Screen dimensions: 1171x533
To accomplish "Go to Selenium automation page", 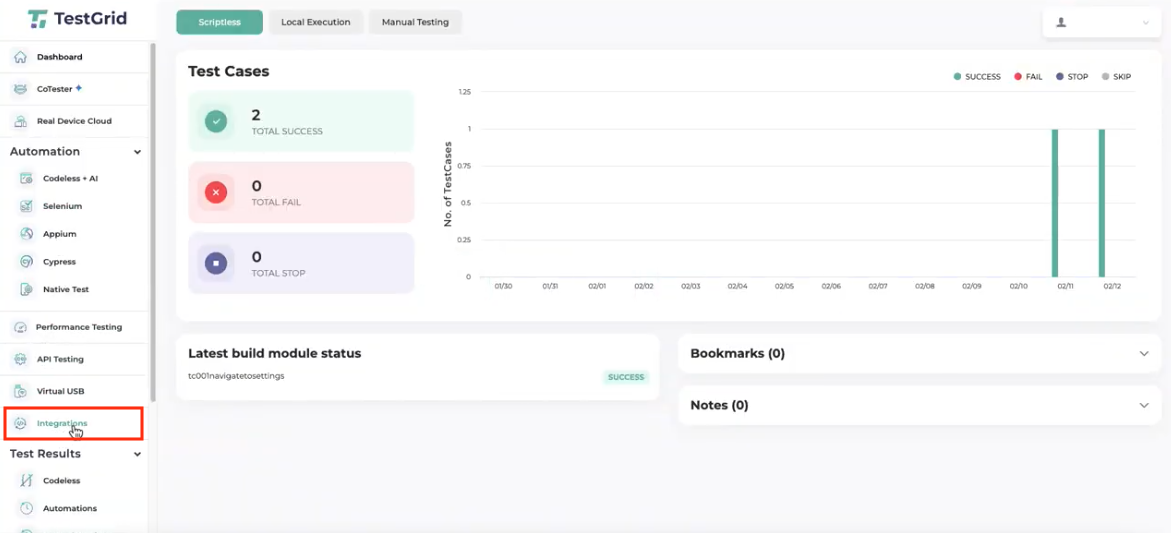I will pyautogui.click(x=63, y=206).
